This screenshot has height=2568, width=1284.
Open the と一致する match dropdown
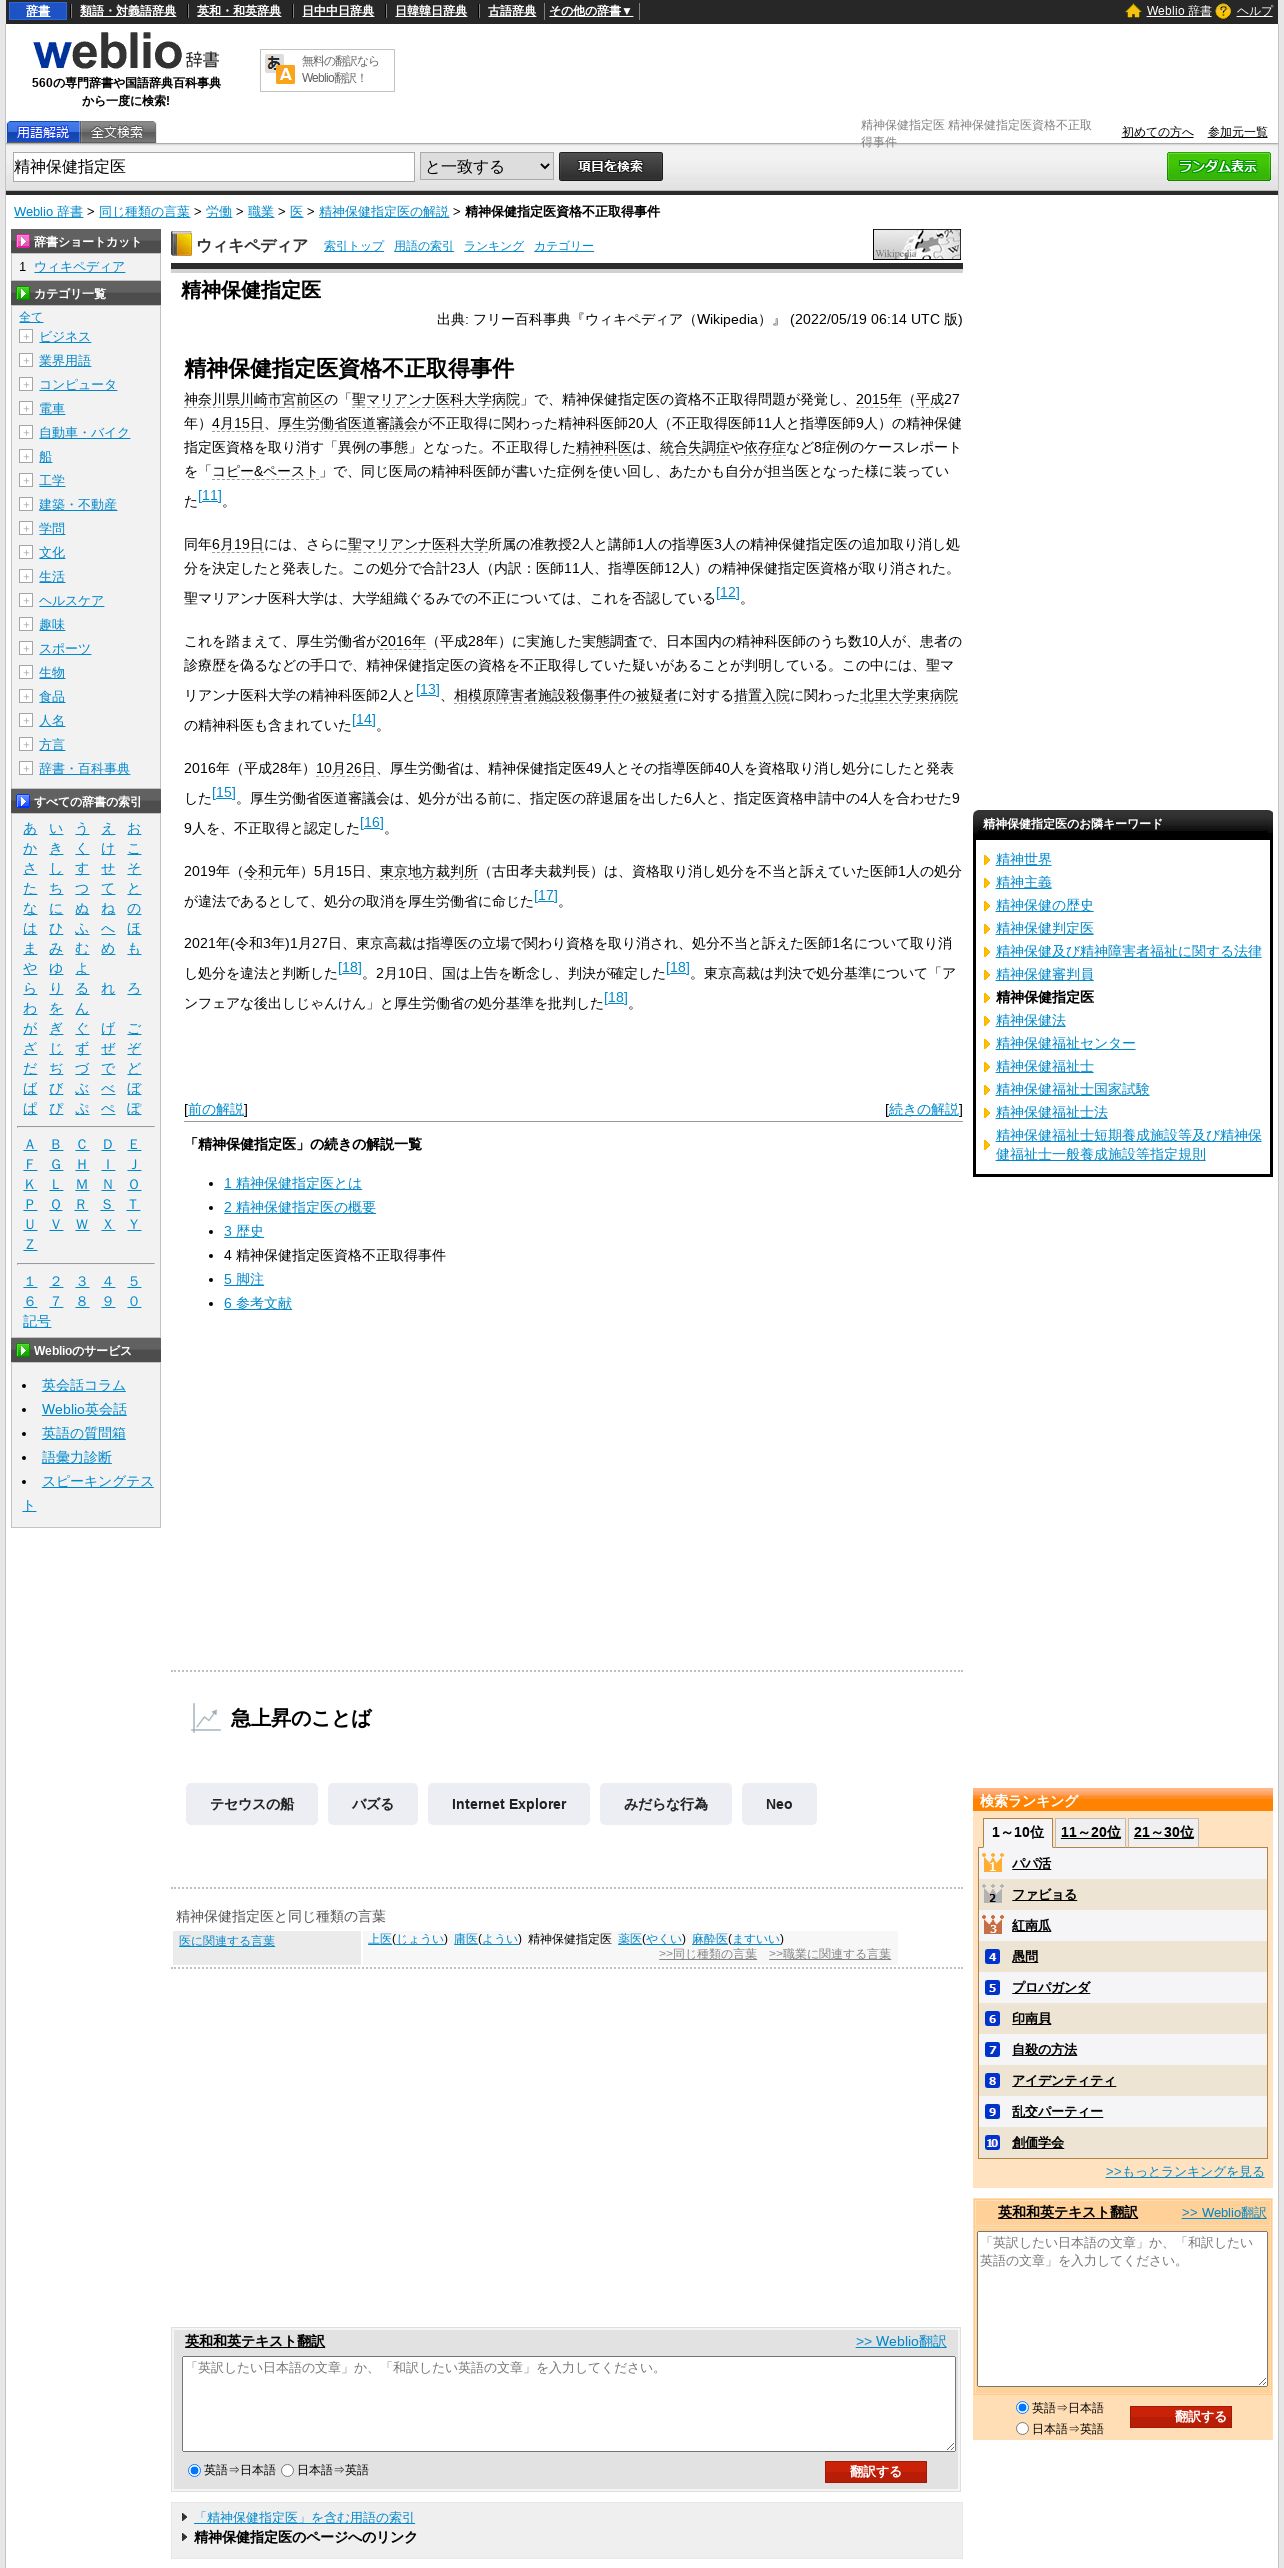(x=487, y=166)
